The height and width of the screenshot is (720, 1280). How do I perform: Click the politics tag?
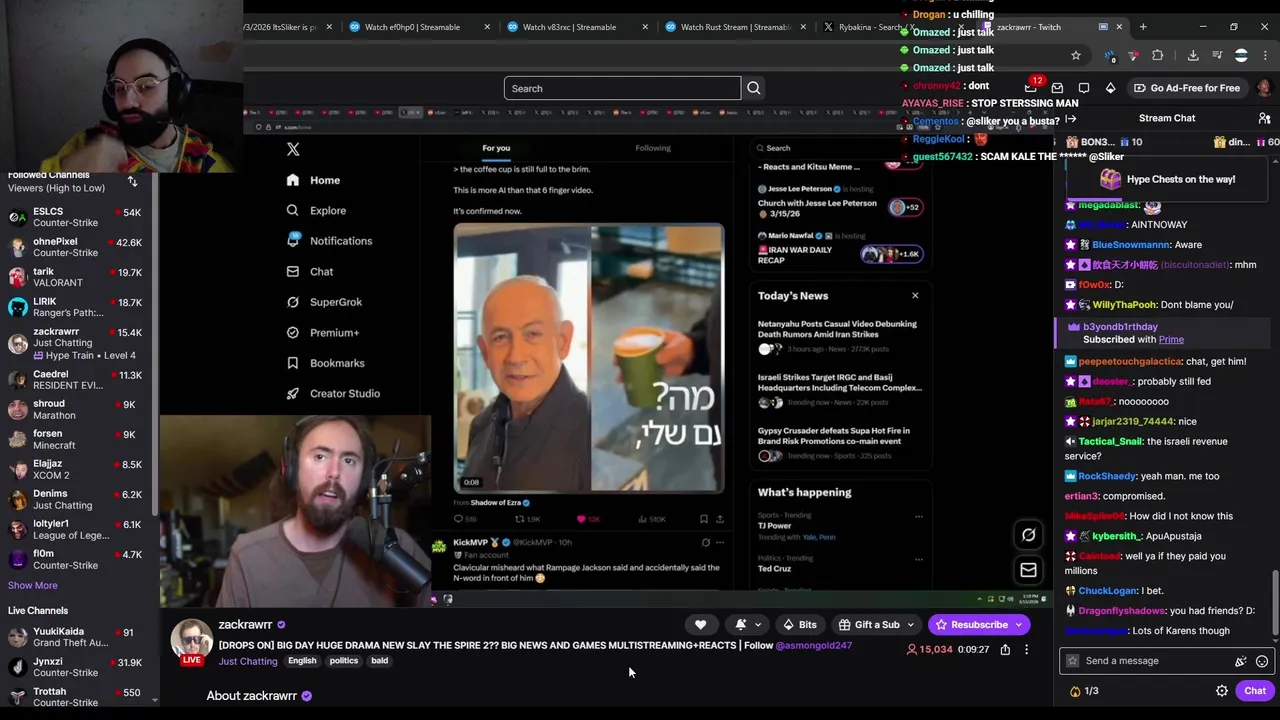pyautogui.click(x=344, y=661)
